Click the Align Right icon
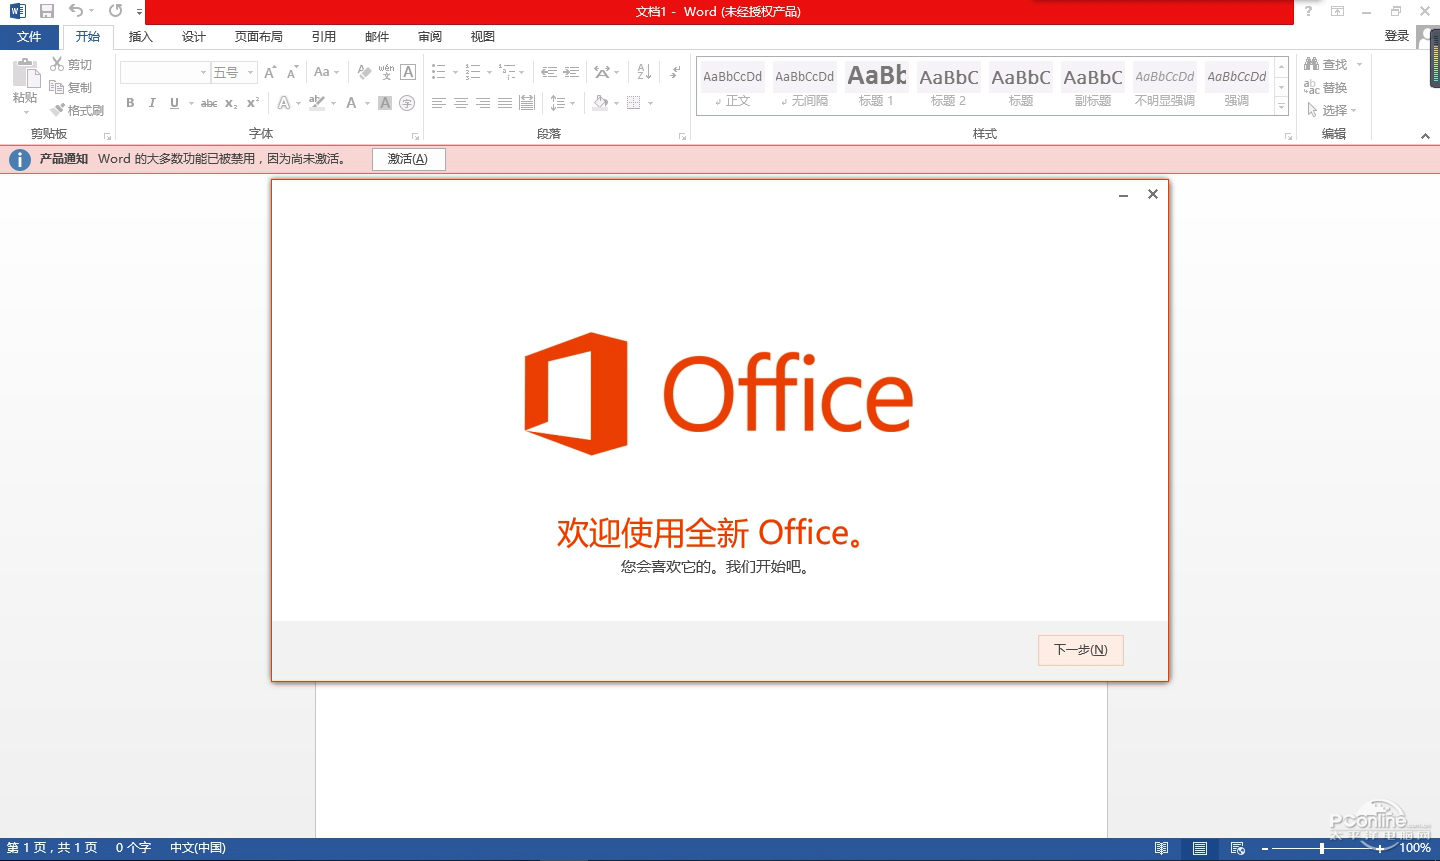 pos(483,103)
